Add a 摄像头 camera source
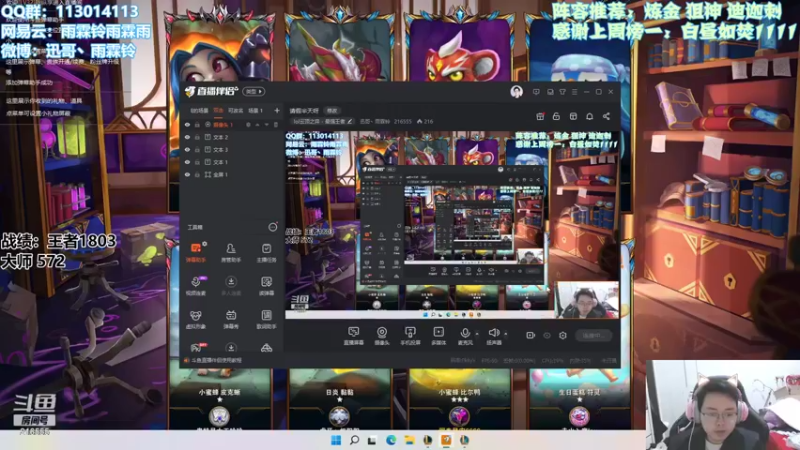 click(x=382, y=336)
